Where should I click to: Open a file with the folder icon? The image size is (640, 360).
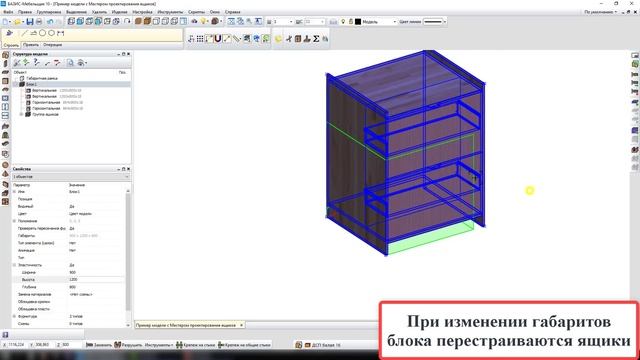[x=17, y=22]
